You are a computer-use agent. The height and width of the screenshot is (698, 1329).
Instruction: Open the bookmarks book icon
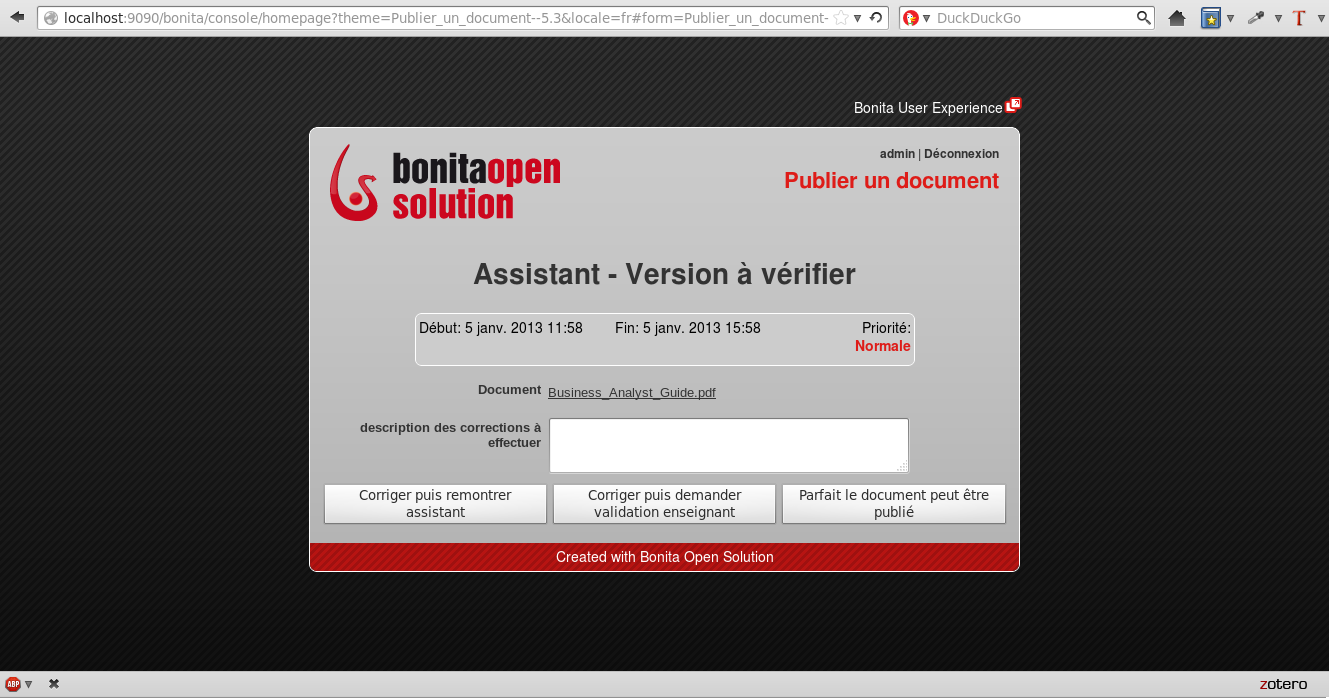(x=1211, y=18)
